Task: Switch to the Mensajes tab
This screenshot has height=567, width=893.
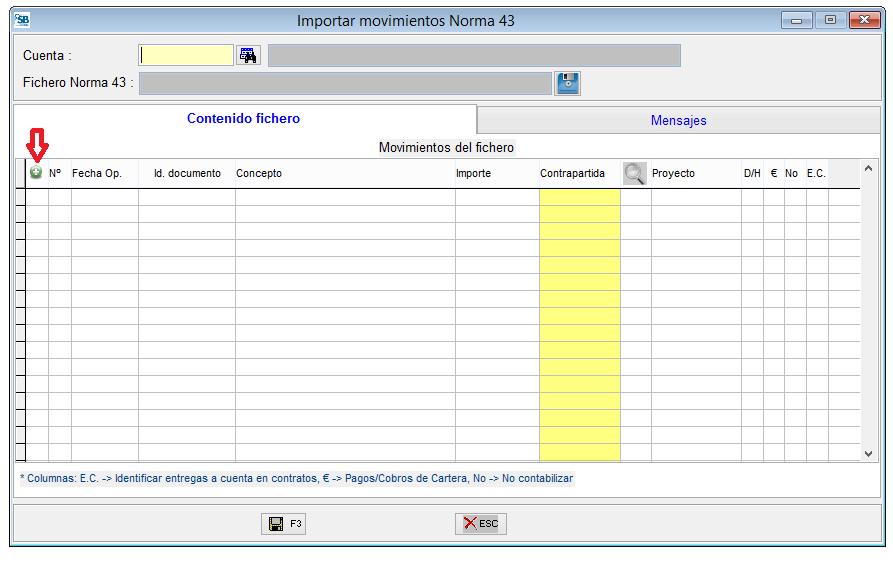Action: coord(678,120)
